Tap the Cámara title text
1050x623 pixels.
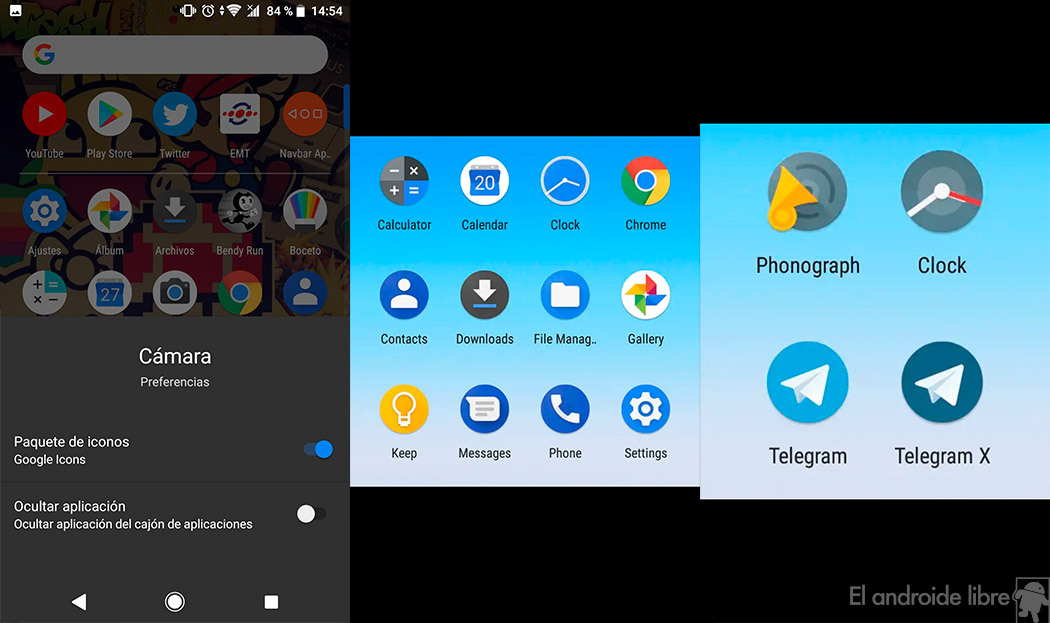point(175,356)
